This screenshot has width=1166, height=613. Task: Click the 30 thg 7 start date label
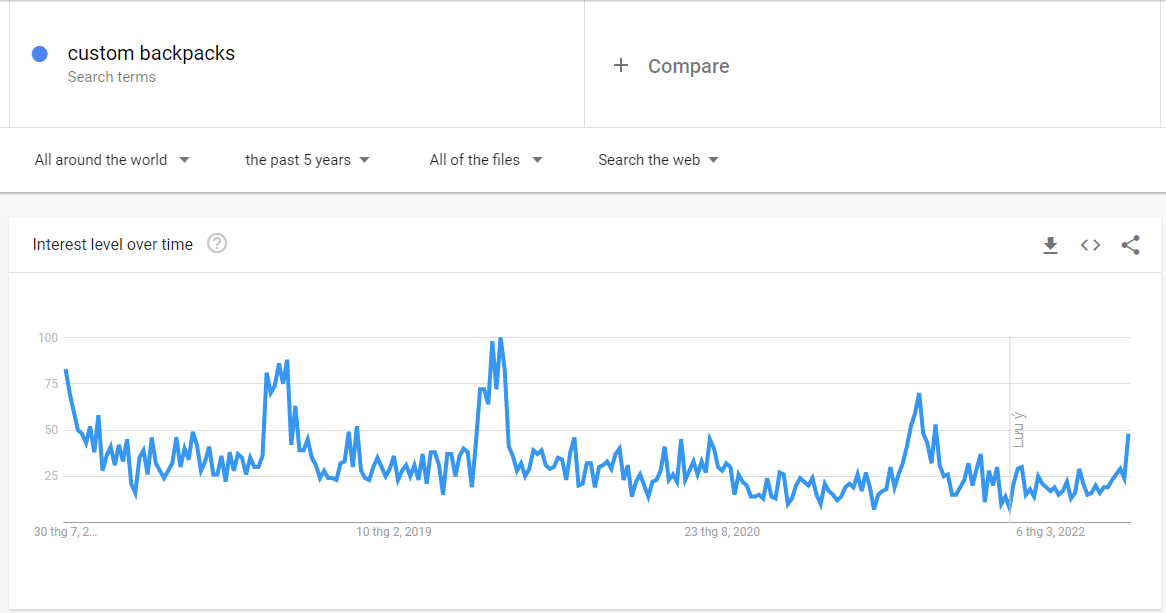coord(66,532)
